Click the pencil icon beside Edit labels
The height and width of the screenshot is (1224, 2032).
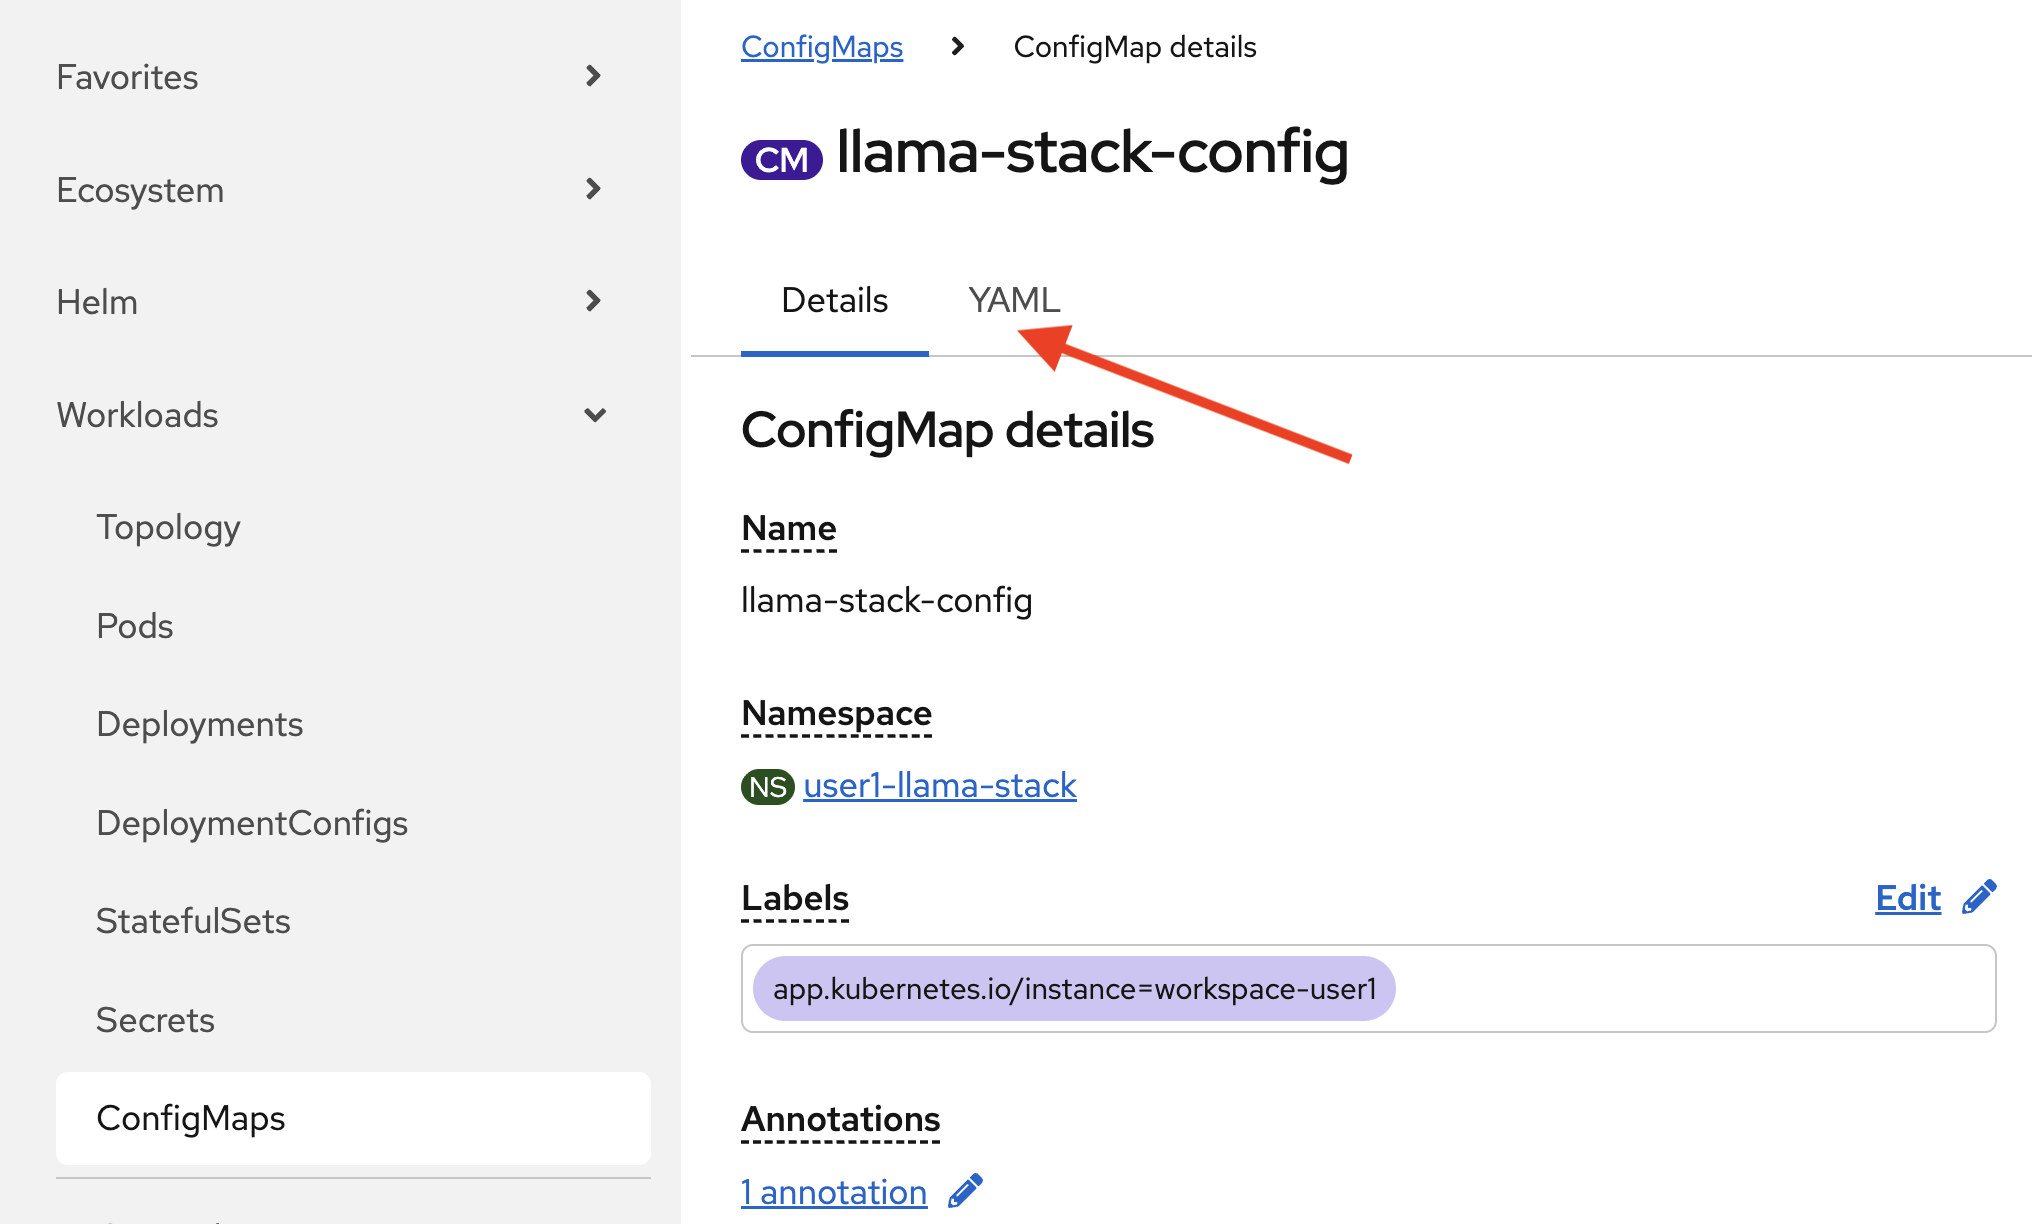(1980, 896)
